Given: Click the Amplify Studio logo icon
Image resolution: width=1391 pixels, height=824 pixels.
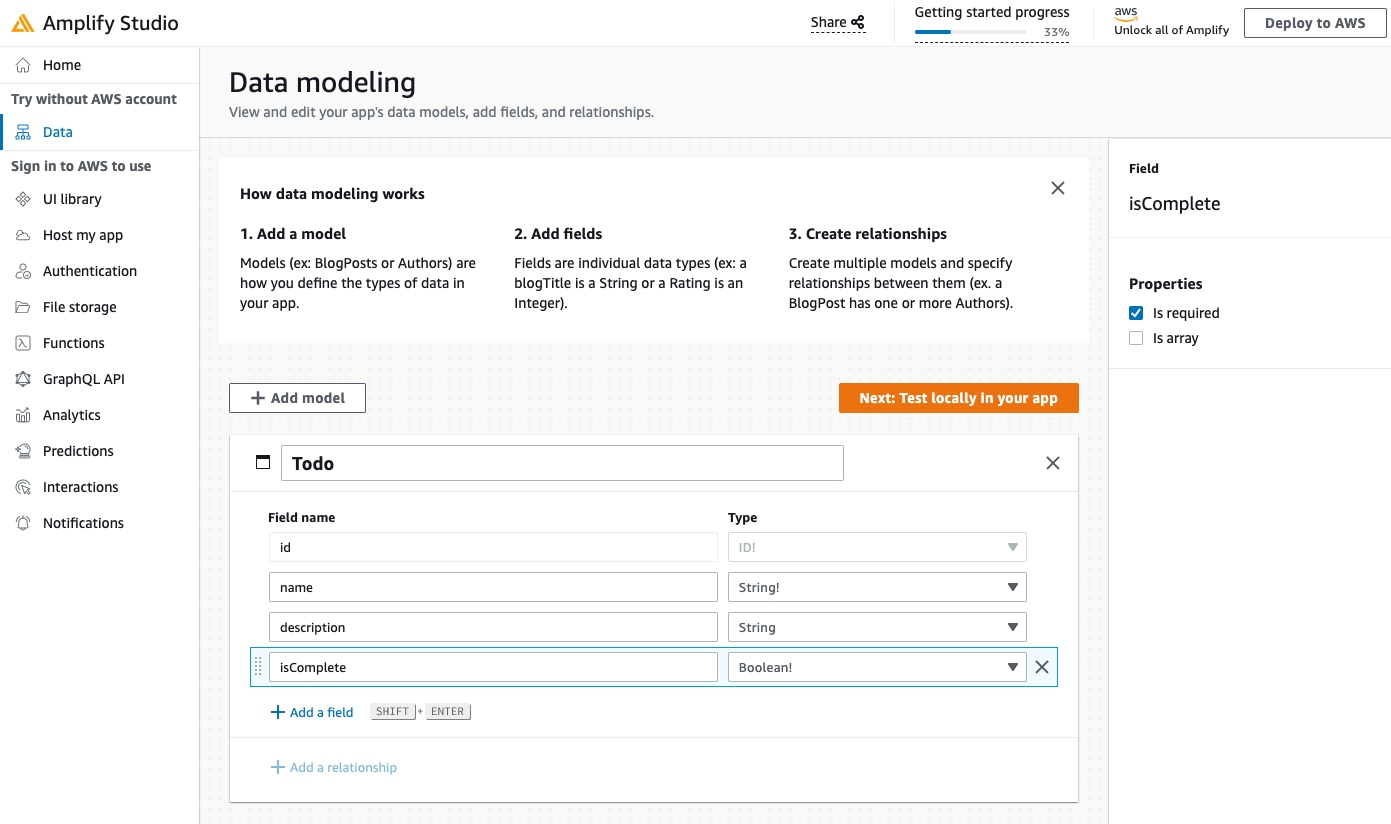Looking at the screenshot, I should coord(23,23).
